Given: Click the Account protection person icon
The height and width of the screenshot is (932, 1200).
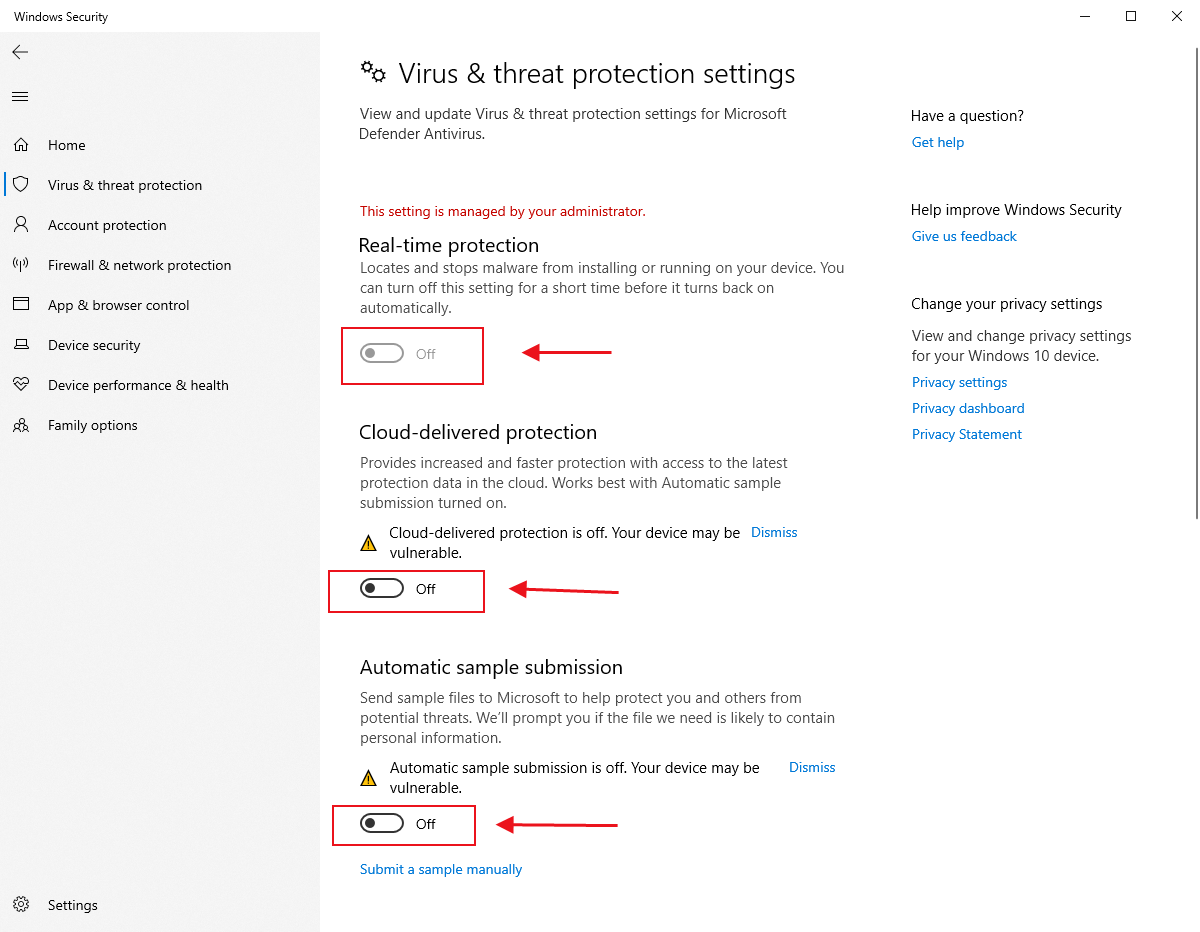Looking at the screenshot, I should [20, 225].
